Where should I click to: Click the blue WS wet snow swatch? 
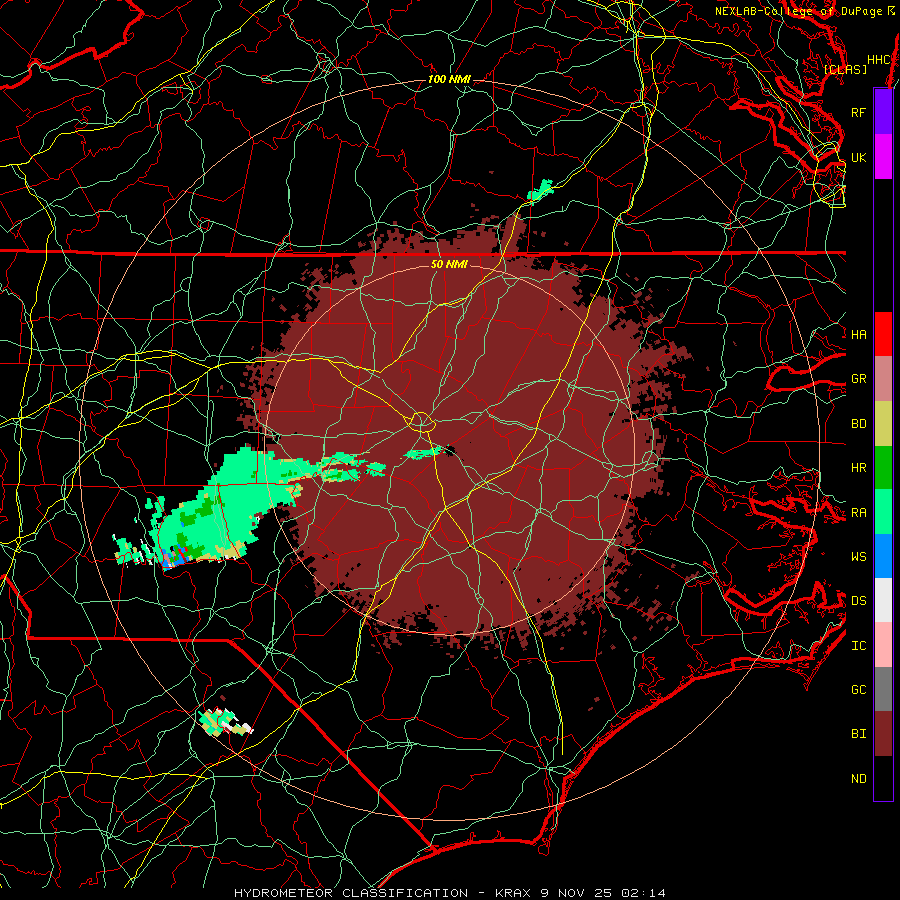pos(883,556)
